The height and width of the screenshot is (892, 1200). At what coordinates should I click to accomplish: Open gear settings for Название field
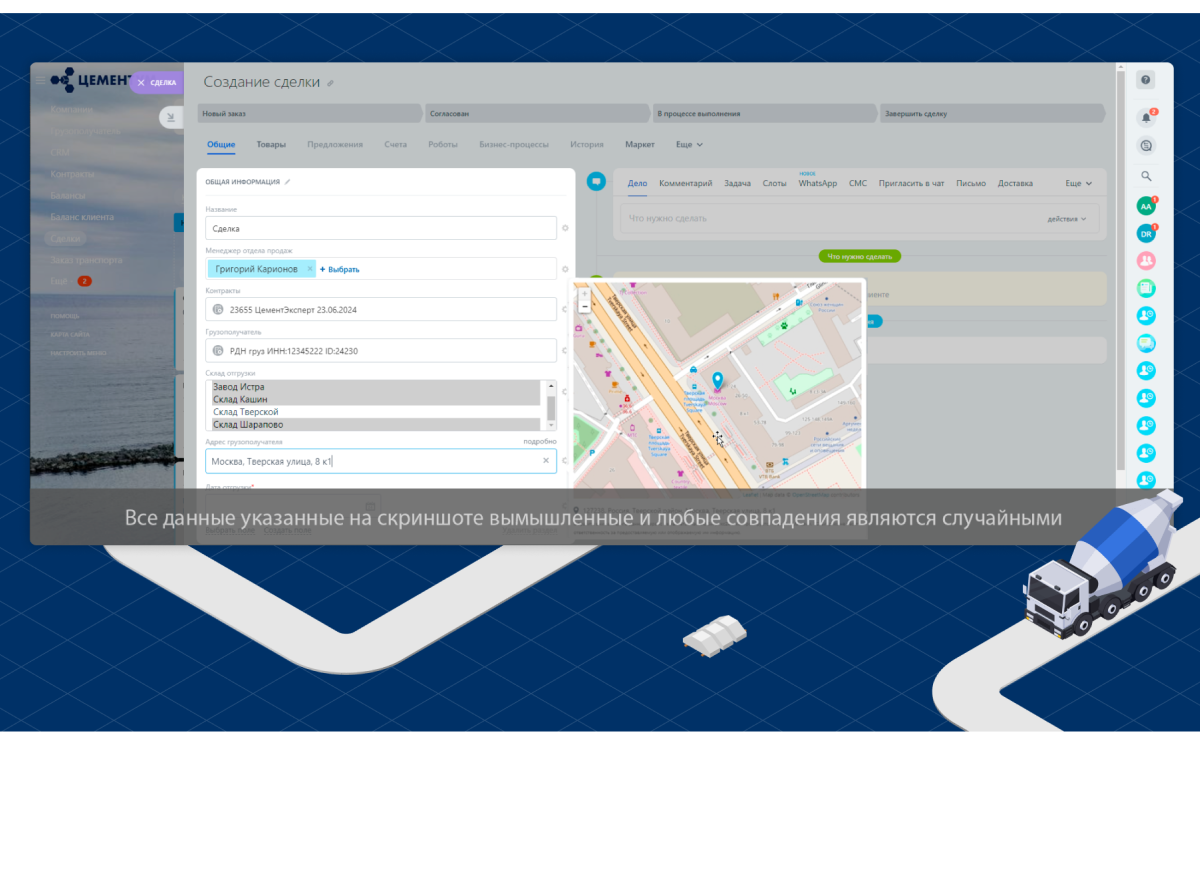click(565, 228)
